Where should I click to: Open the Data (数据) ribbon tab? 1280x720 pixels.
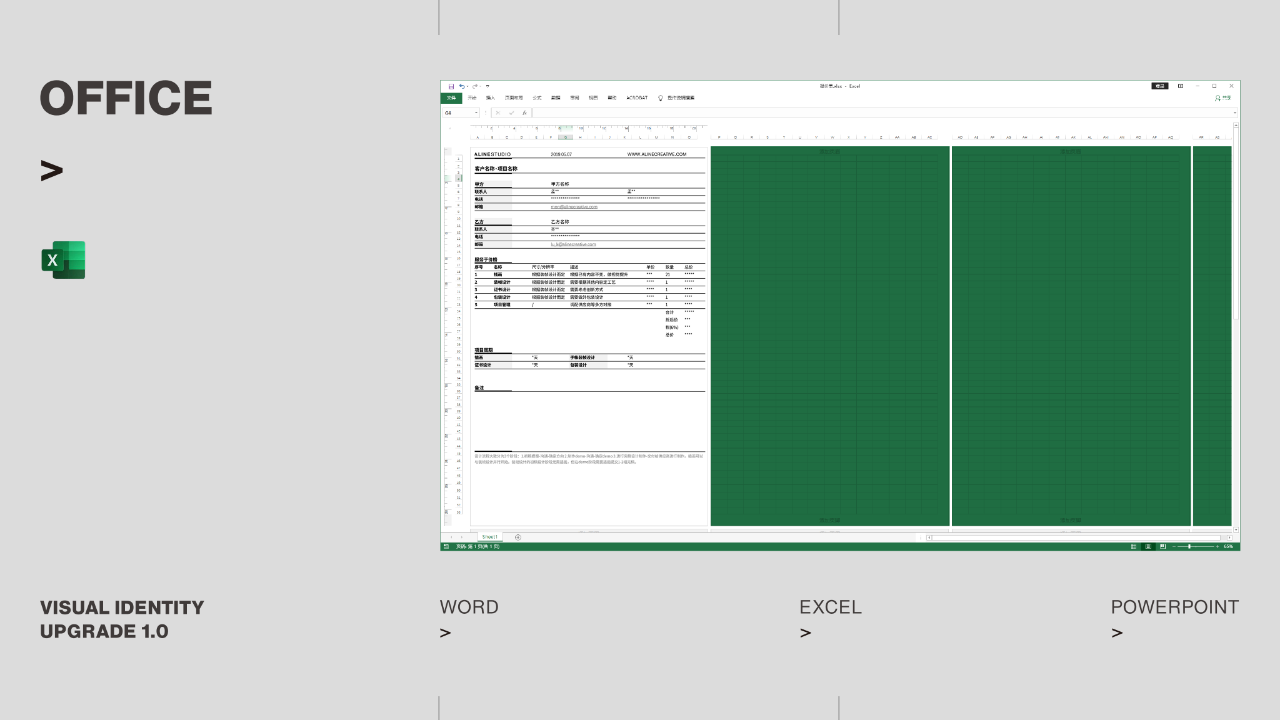click(555, 98)
